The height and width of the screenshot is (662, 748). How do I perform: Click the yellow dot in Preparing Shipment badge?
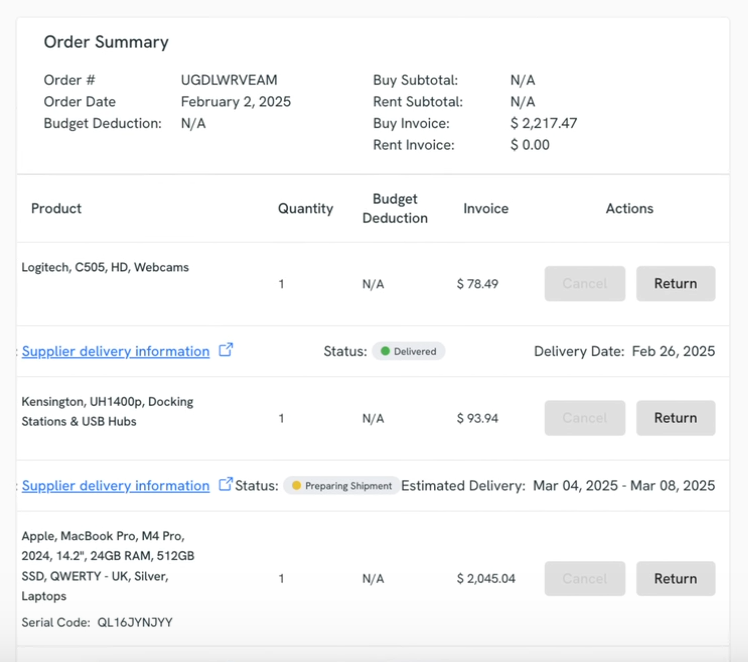pos(296,486)
